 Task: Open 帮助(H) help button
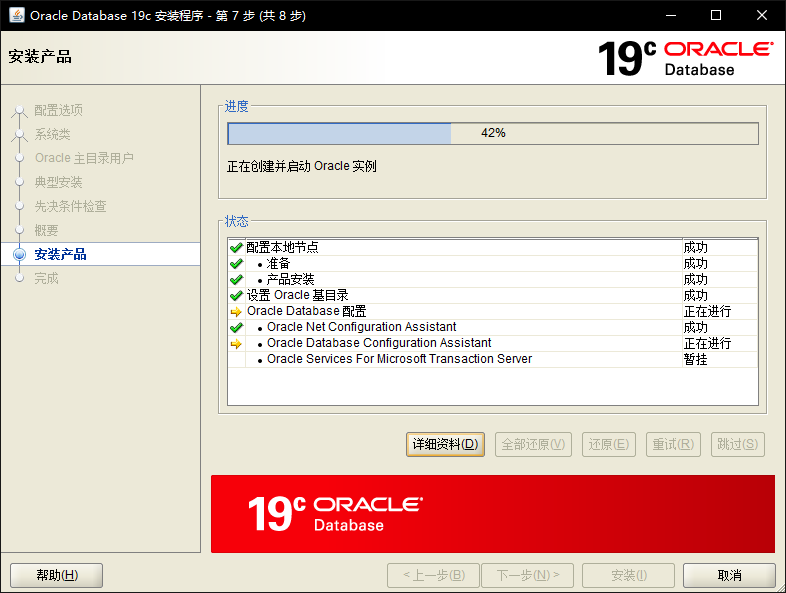pos(57,575)
